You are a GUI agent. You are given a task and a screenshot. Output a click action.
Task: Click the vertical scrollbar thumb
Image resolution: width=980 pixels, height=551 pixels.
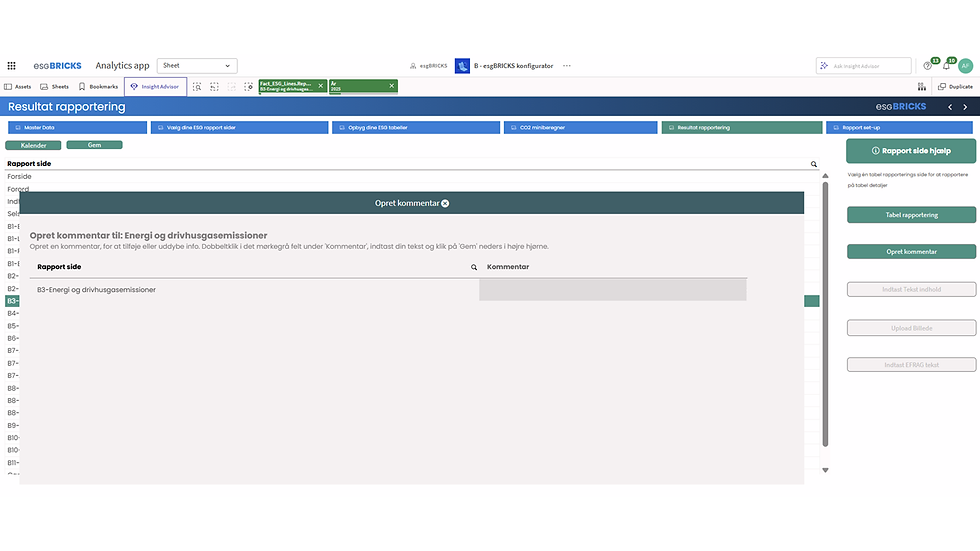click(825, 314)
